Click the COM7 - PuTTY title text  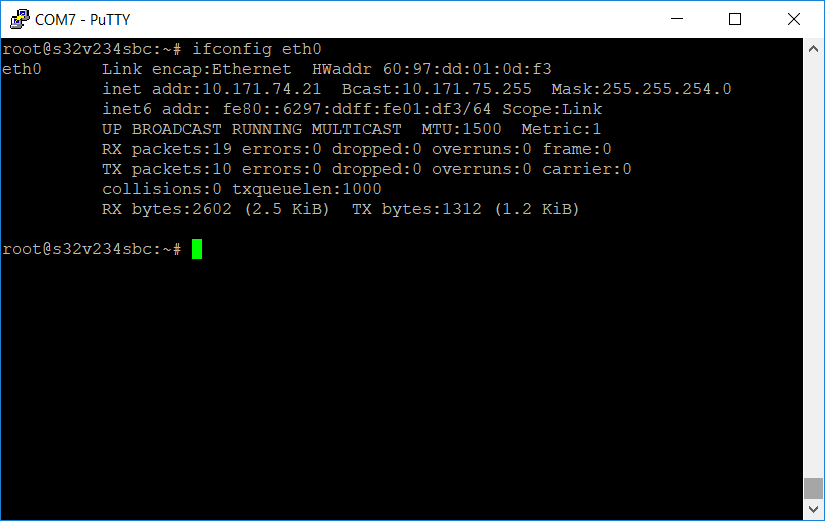point(83,19)
